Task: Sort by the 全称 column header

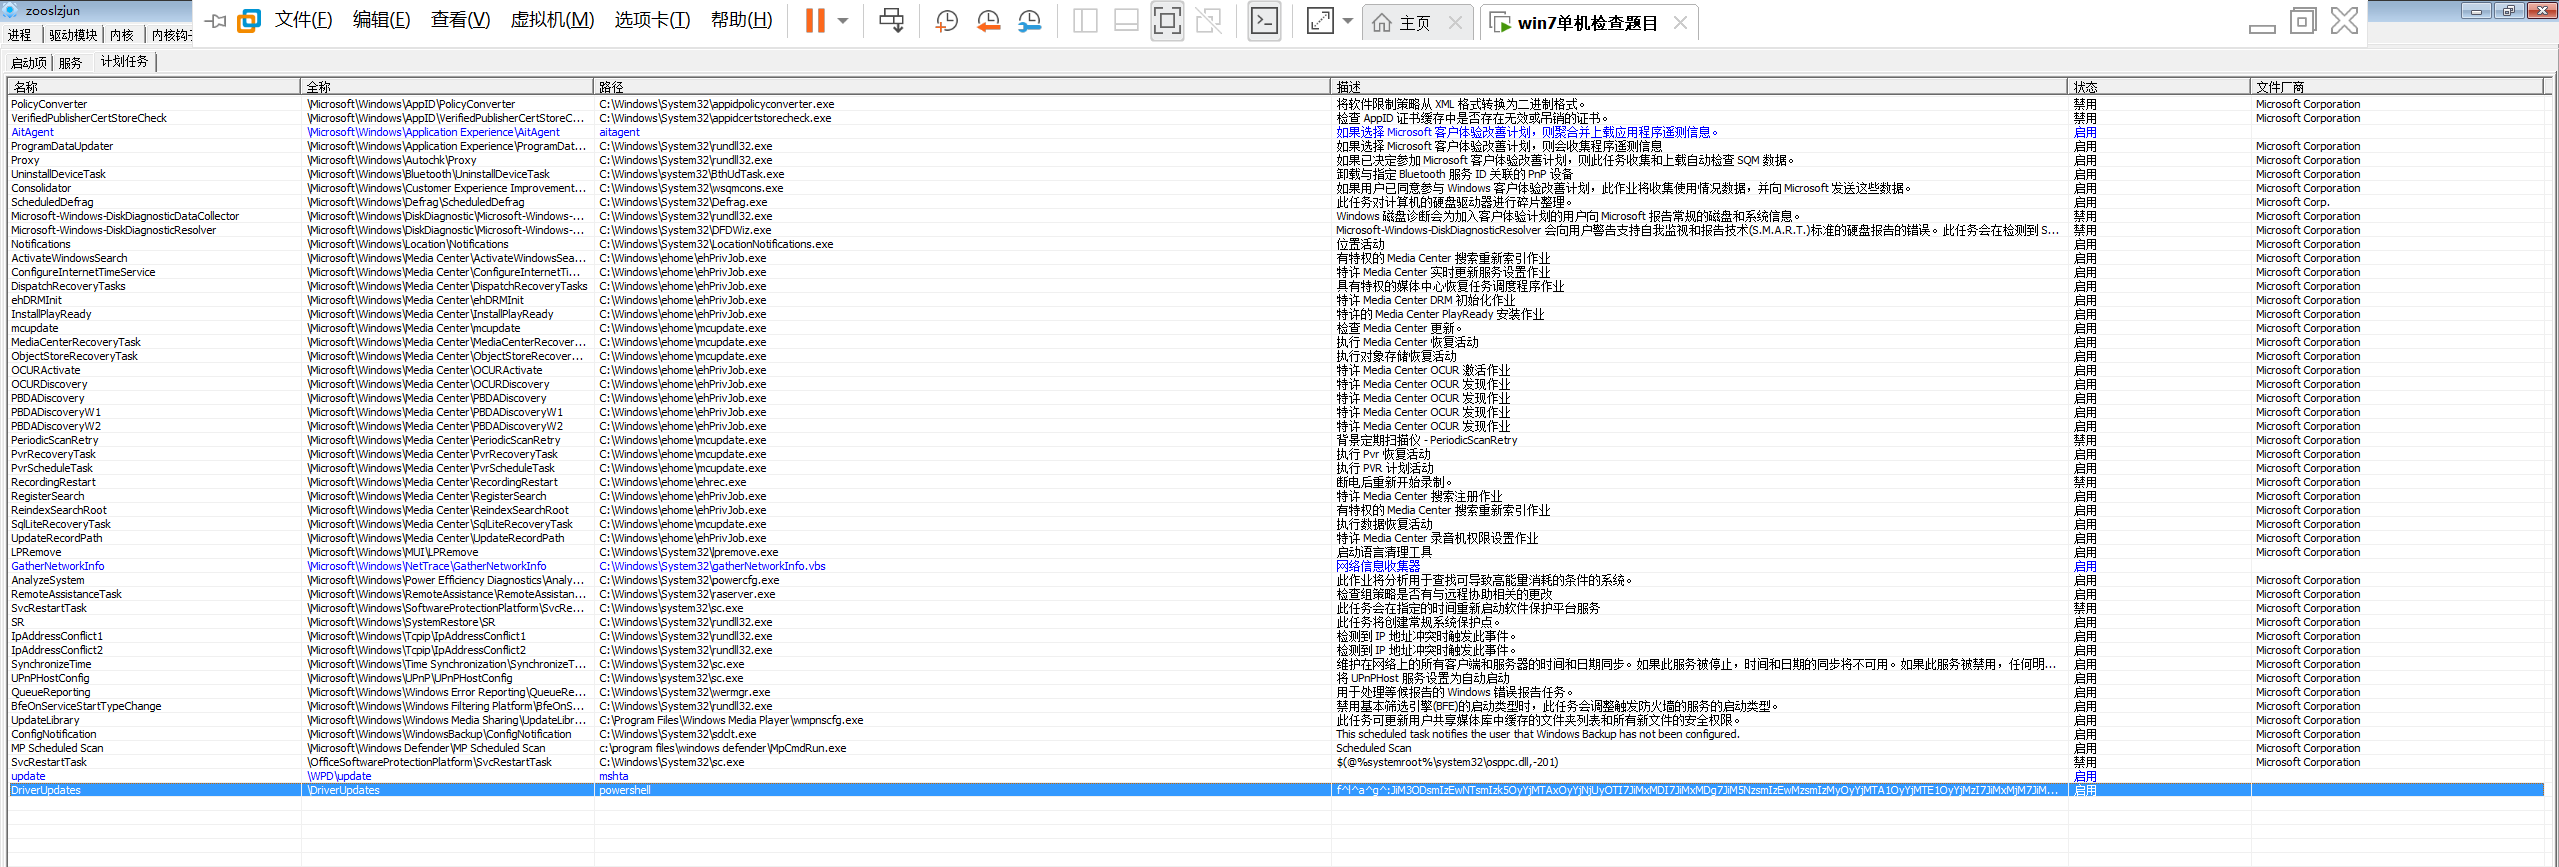Action: click(x=447, y=87)
